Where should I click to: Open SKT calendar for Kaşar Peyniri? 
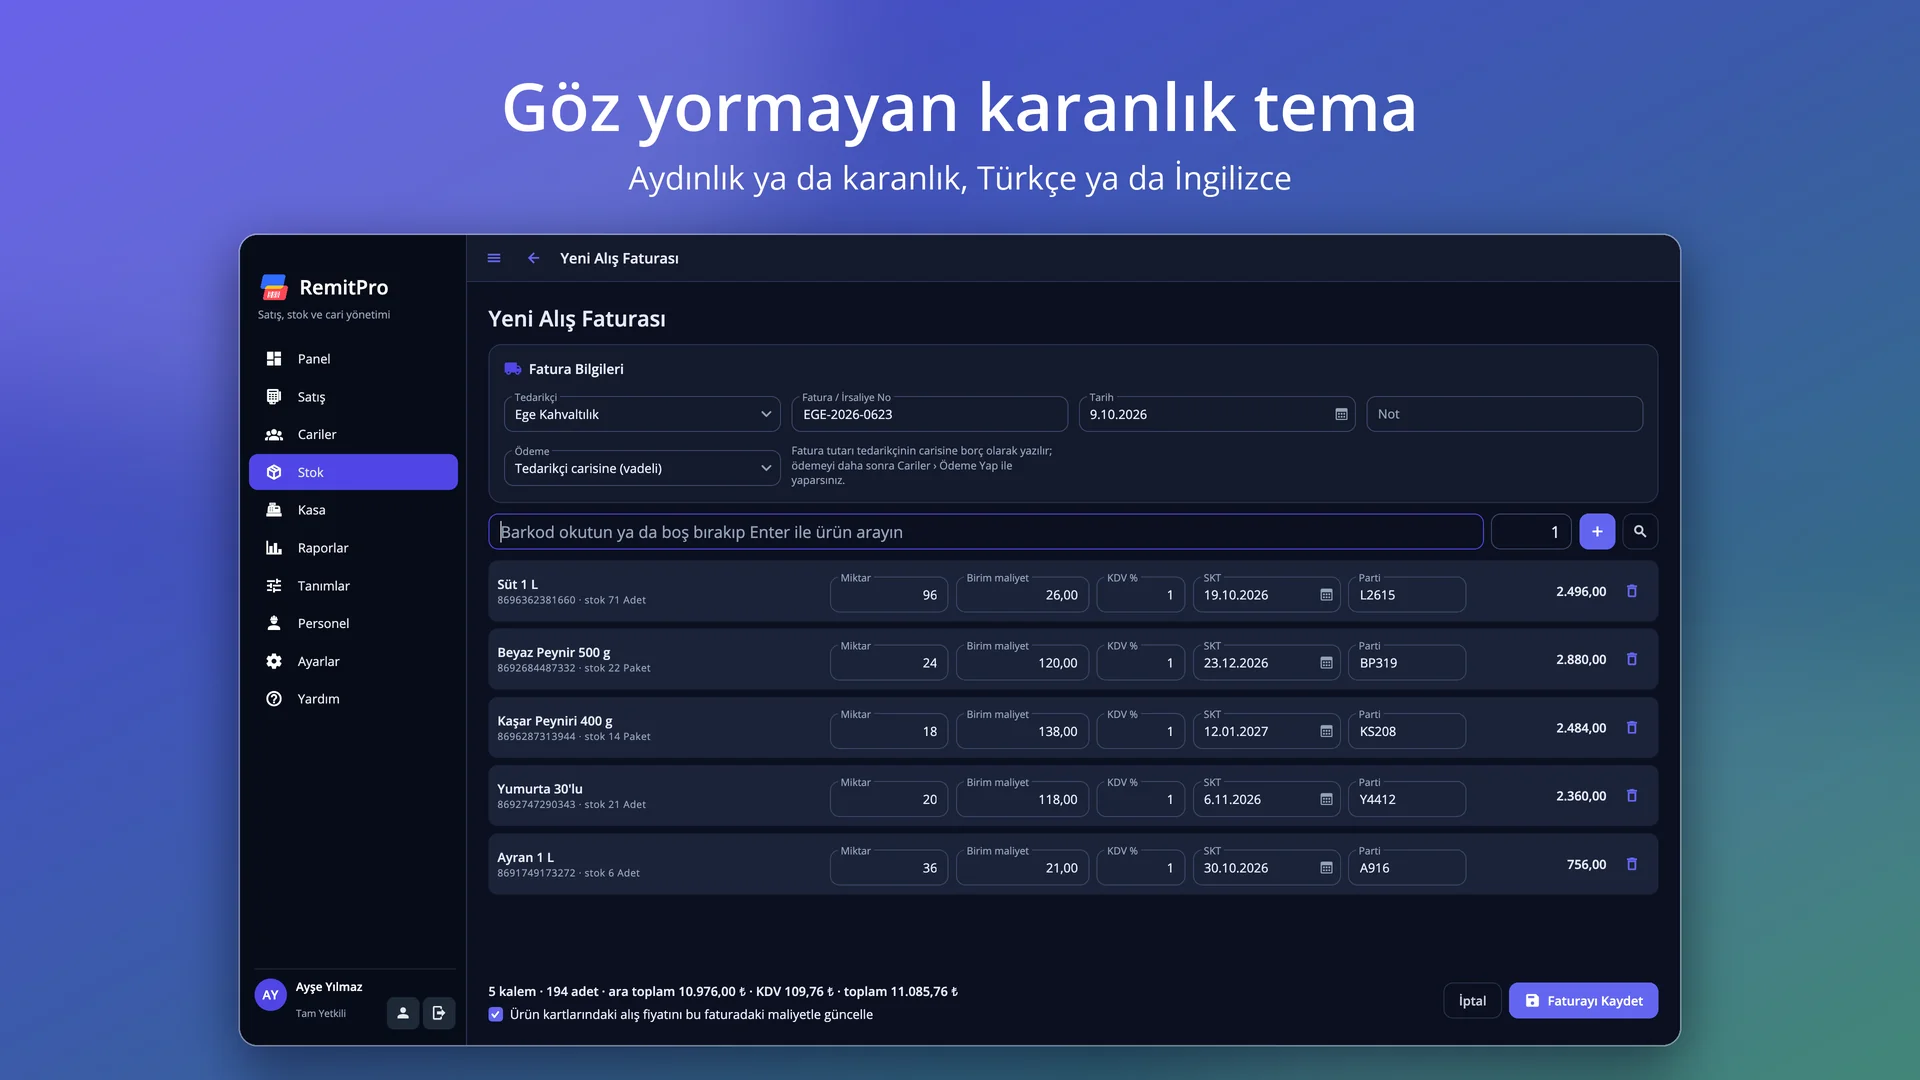[x=1326, y=732]
